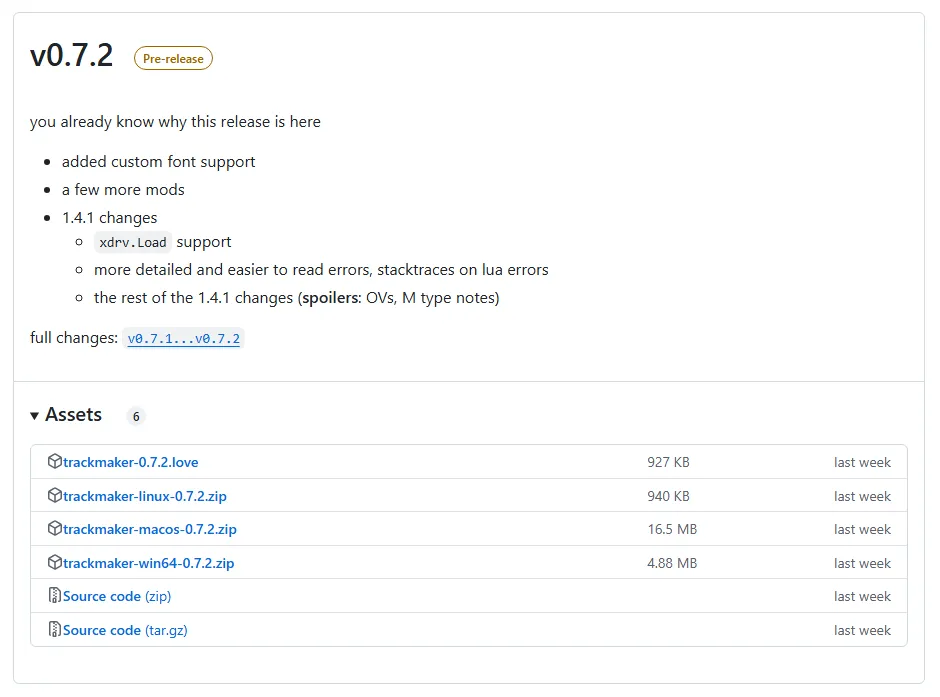Click the package icon beside trackmaker-linux-0.7.2.zip
The image size is (940, 697).
tap(55, 496)
